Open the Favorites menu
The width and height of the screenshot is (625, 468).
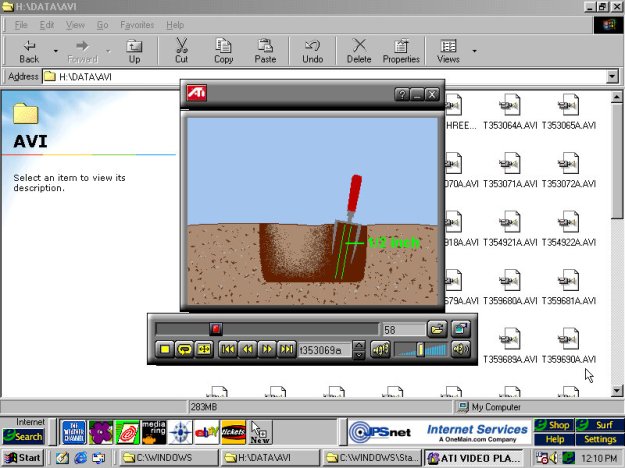click(x=137, y=24)
